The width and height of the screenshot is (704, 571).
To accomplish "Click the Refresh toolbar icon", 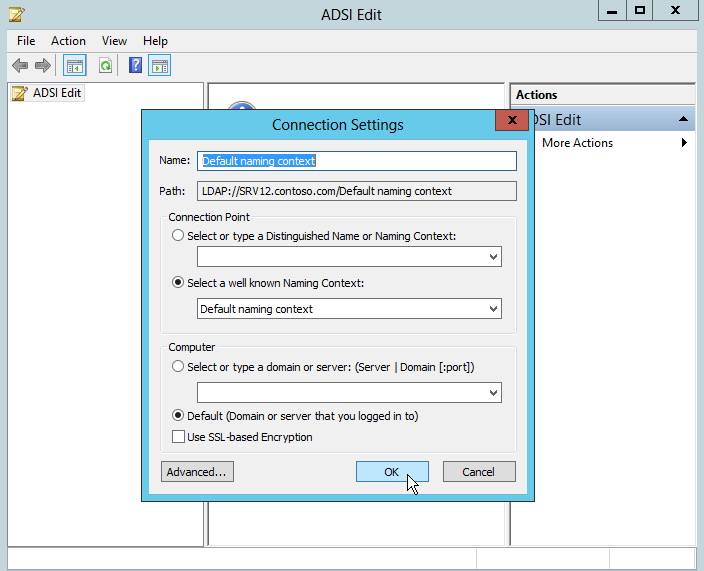I will 106,66.
